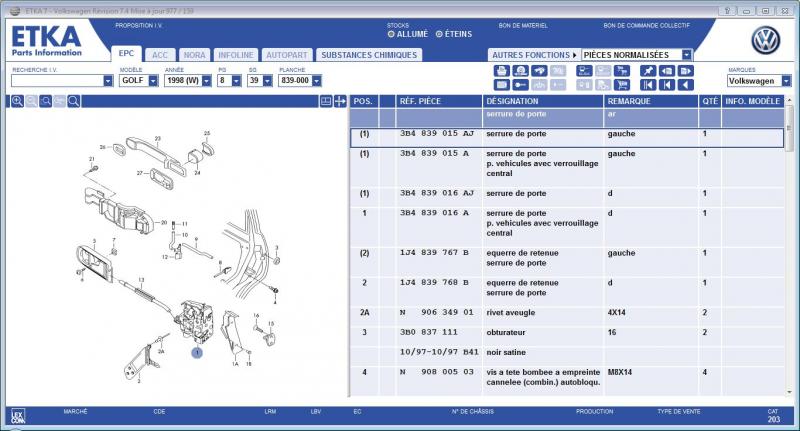Click the RÉF. PIÈCE column header
This screenshot has width=800, height=431.
click(x=439, y=101)
